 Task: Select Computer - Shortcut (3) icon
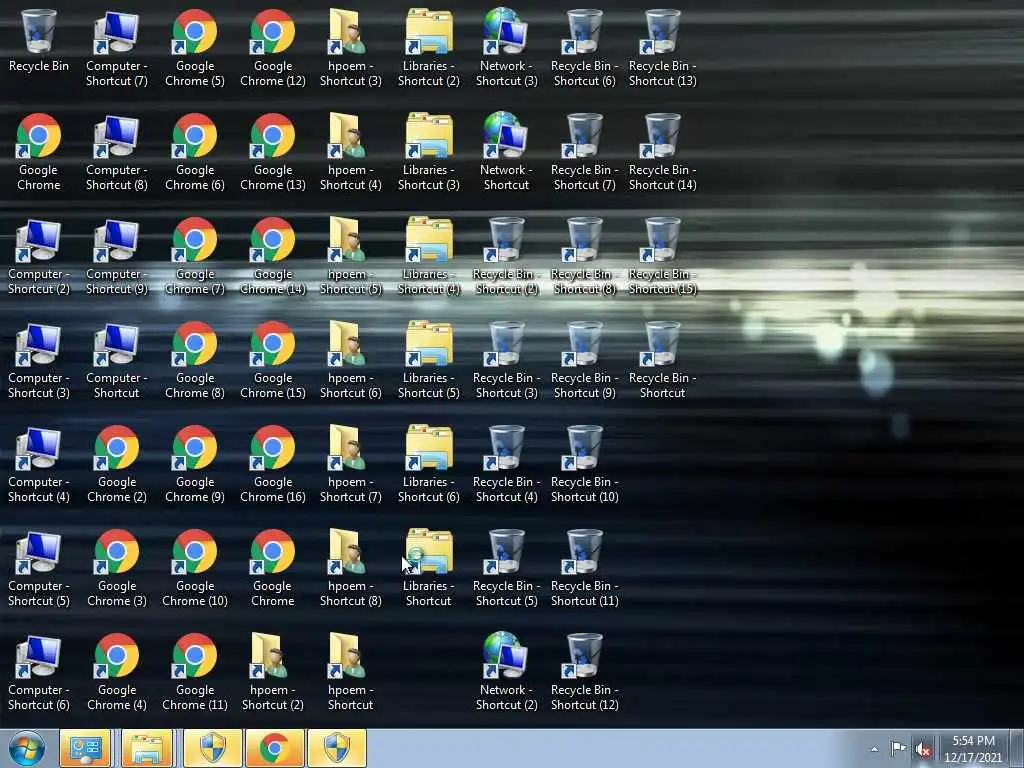coord(39,360)
